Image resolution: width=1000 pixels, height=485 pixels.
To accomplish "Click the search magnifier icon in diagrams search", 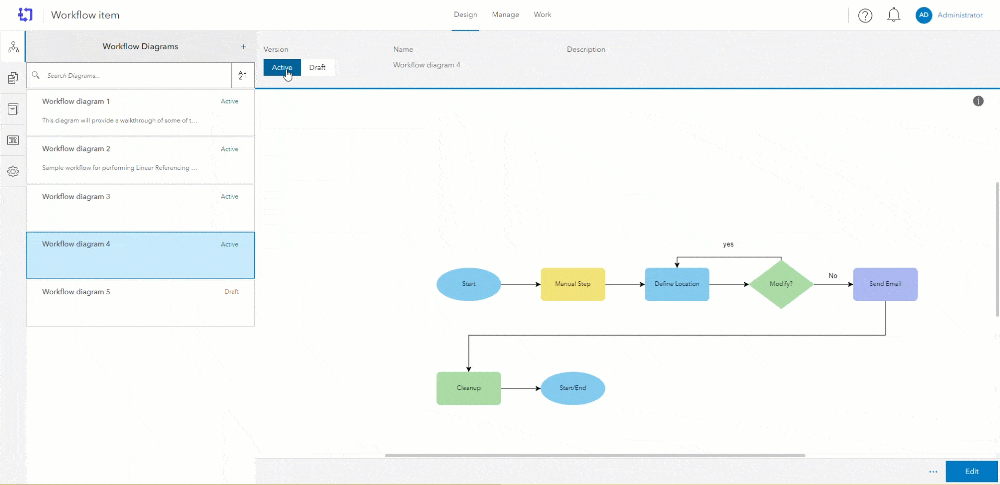I will click(36, 75).
